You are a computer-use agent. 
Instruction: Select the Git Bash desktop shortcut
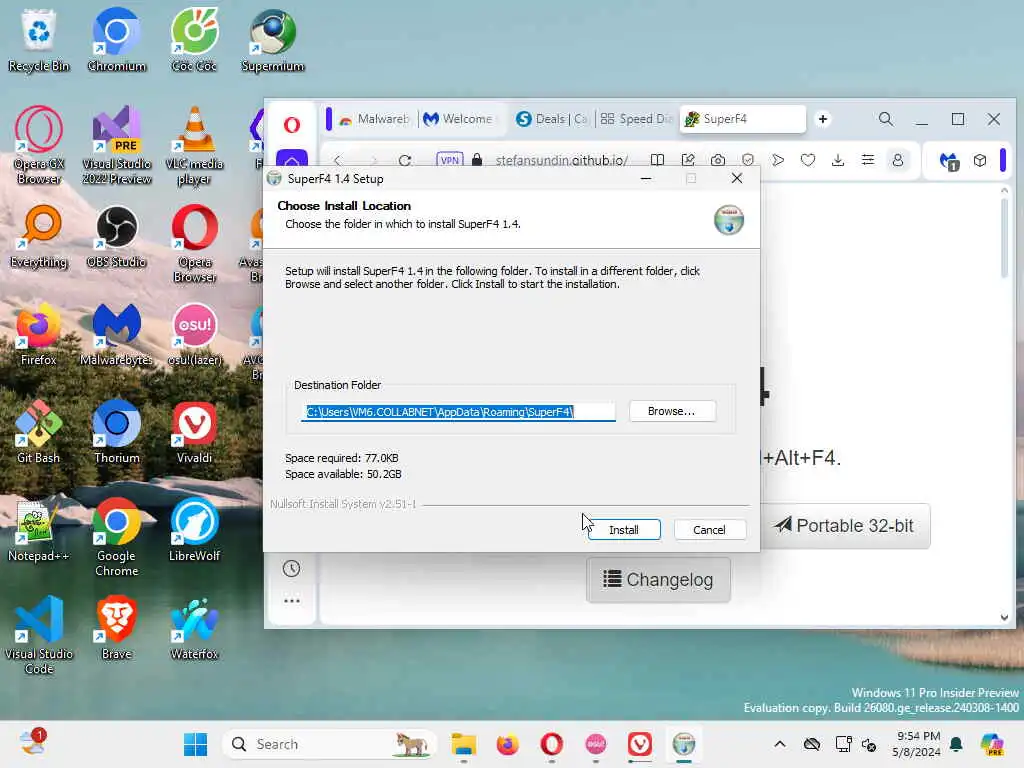39,432
